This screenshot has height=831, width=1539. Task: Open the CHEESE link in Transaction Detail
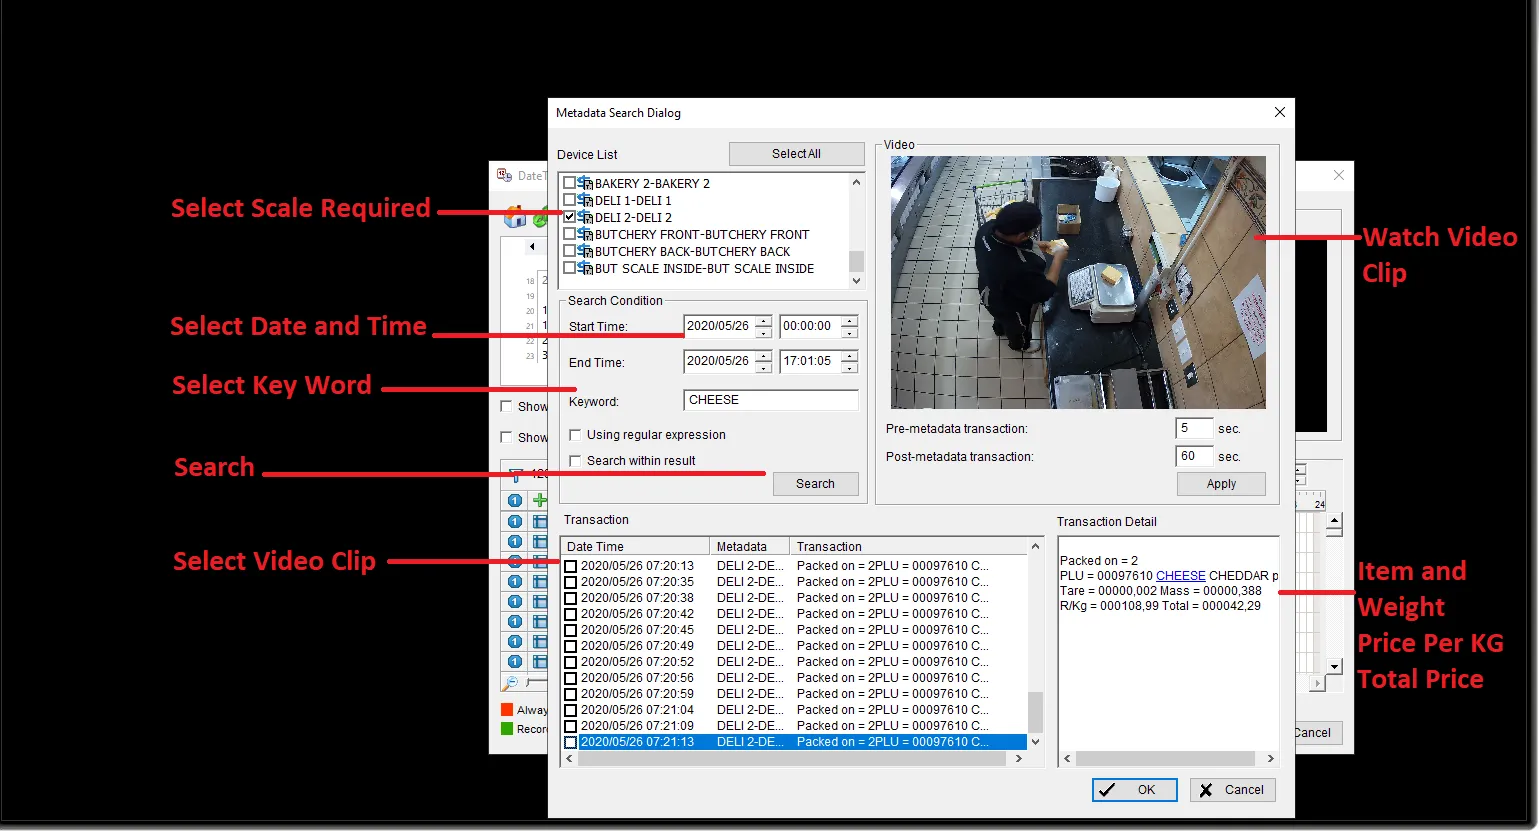click(x=1181, y=576)
